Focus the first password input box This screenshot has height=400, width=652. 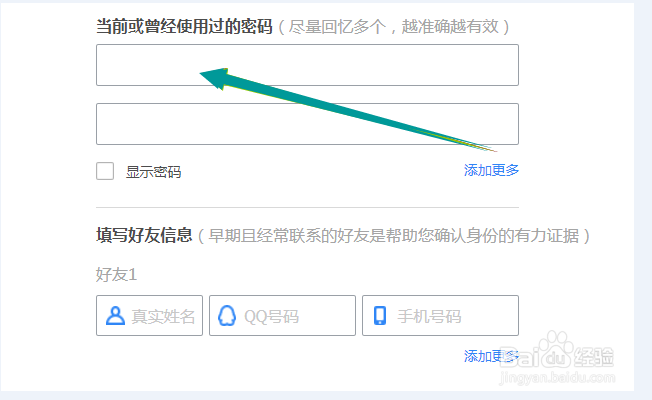point(307,65)
